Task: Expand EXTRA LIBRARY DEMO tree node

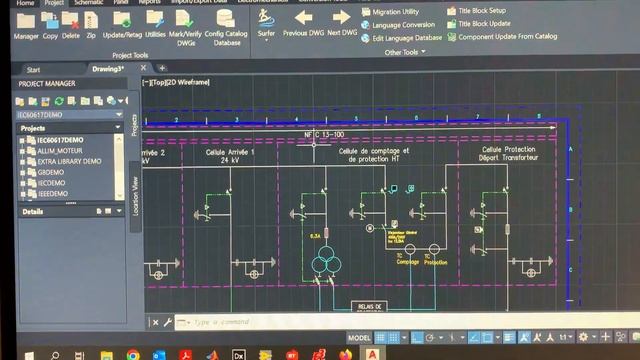Action: pyautogui.click(x=22, y=162)
